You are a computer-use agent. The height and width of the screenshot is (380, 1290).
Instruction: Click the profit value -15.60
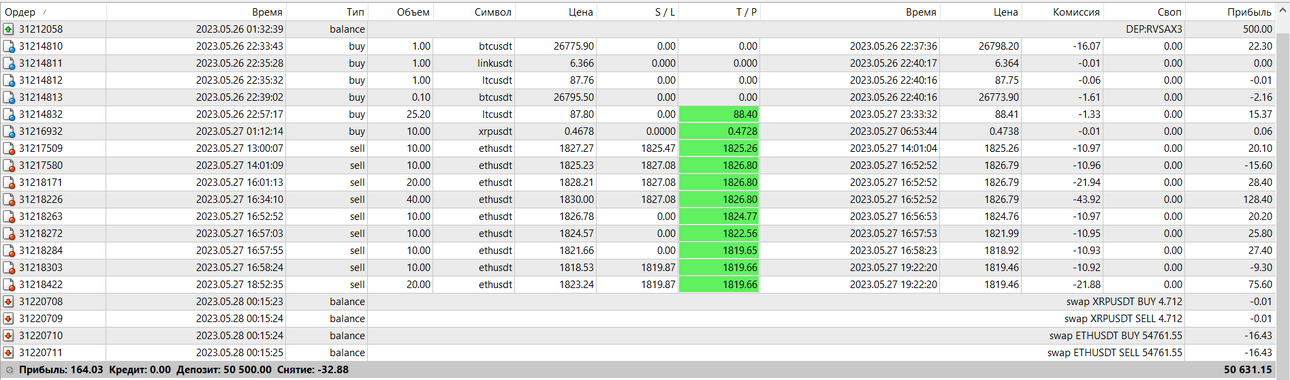pos(1259,165)
